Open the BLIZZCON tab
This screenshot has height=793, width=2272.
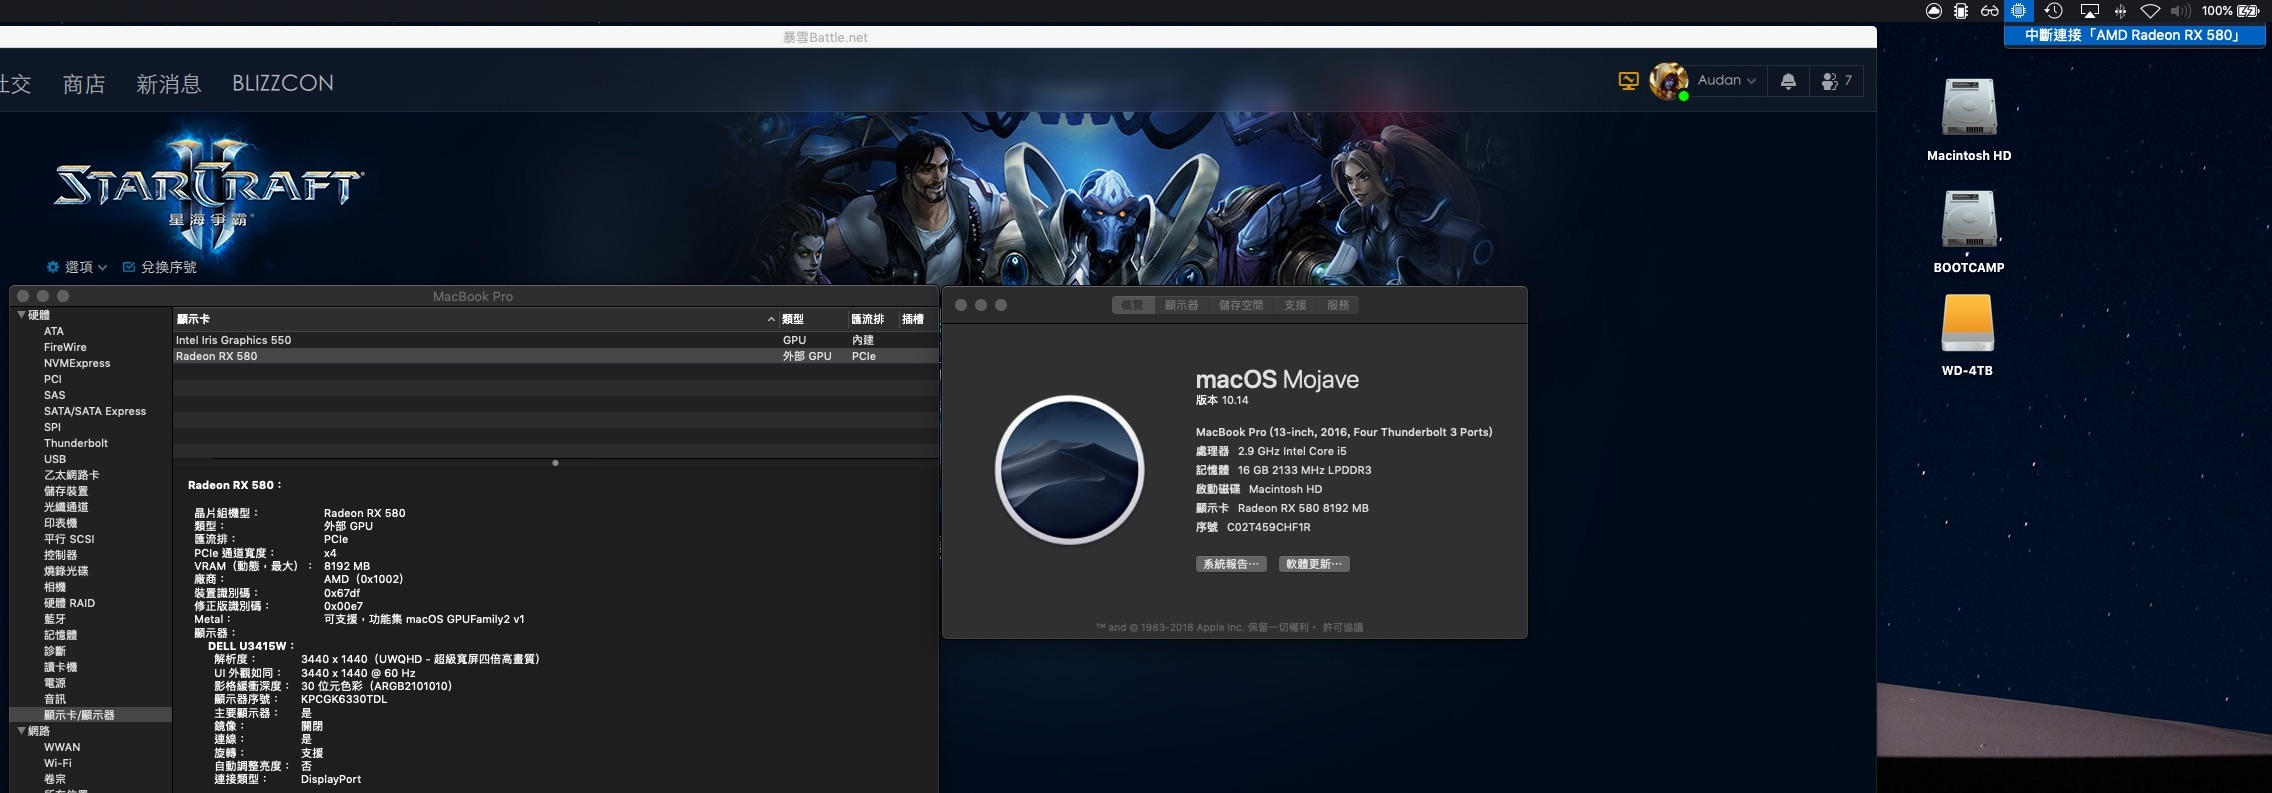click(x=283, y=84)
